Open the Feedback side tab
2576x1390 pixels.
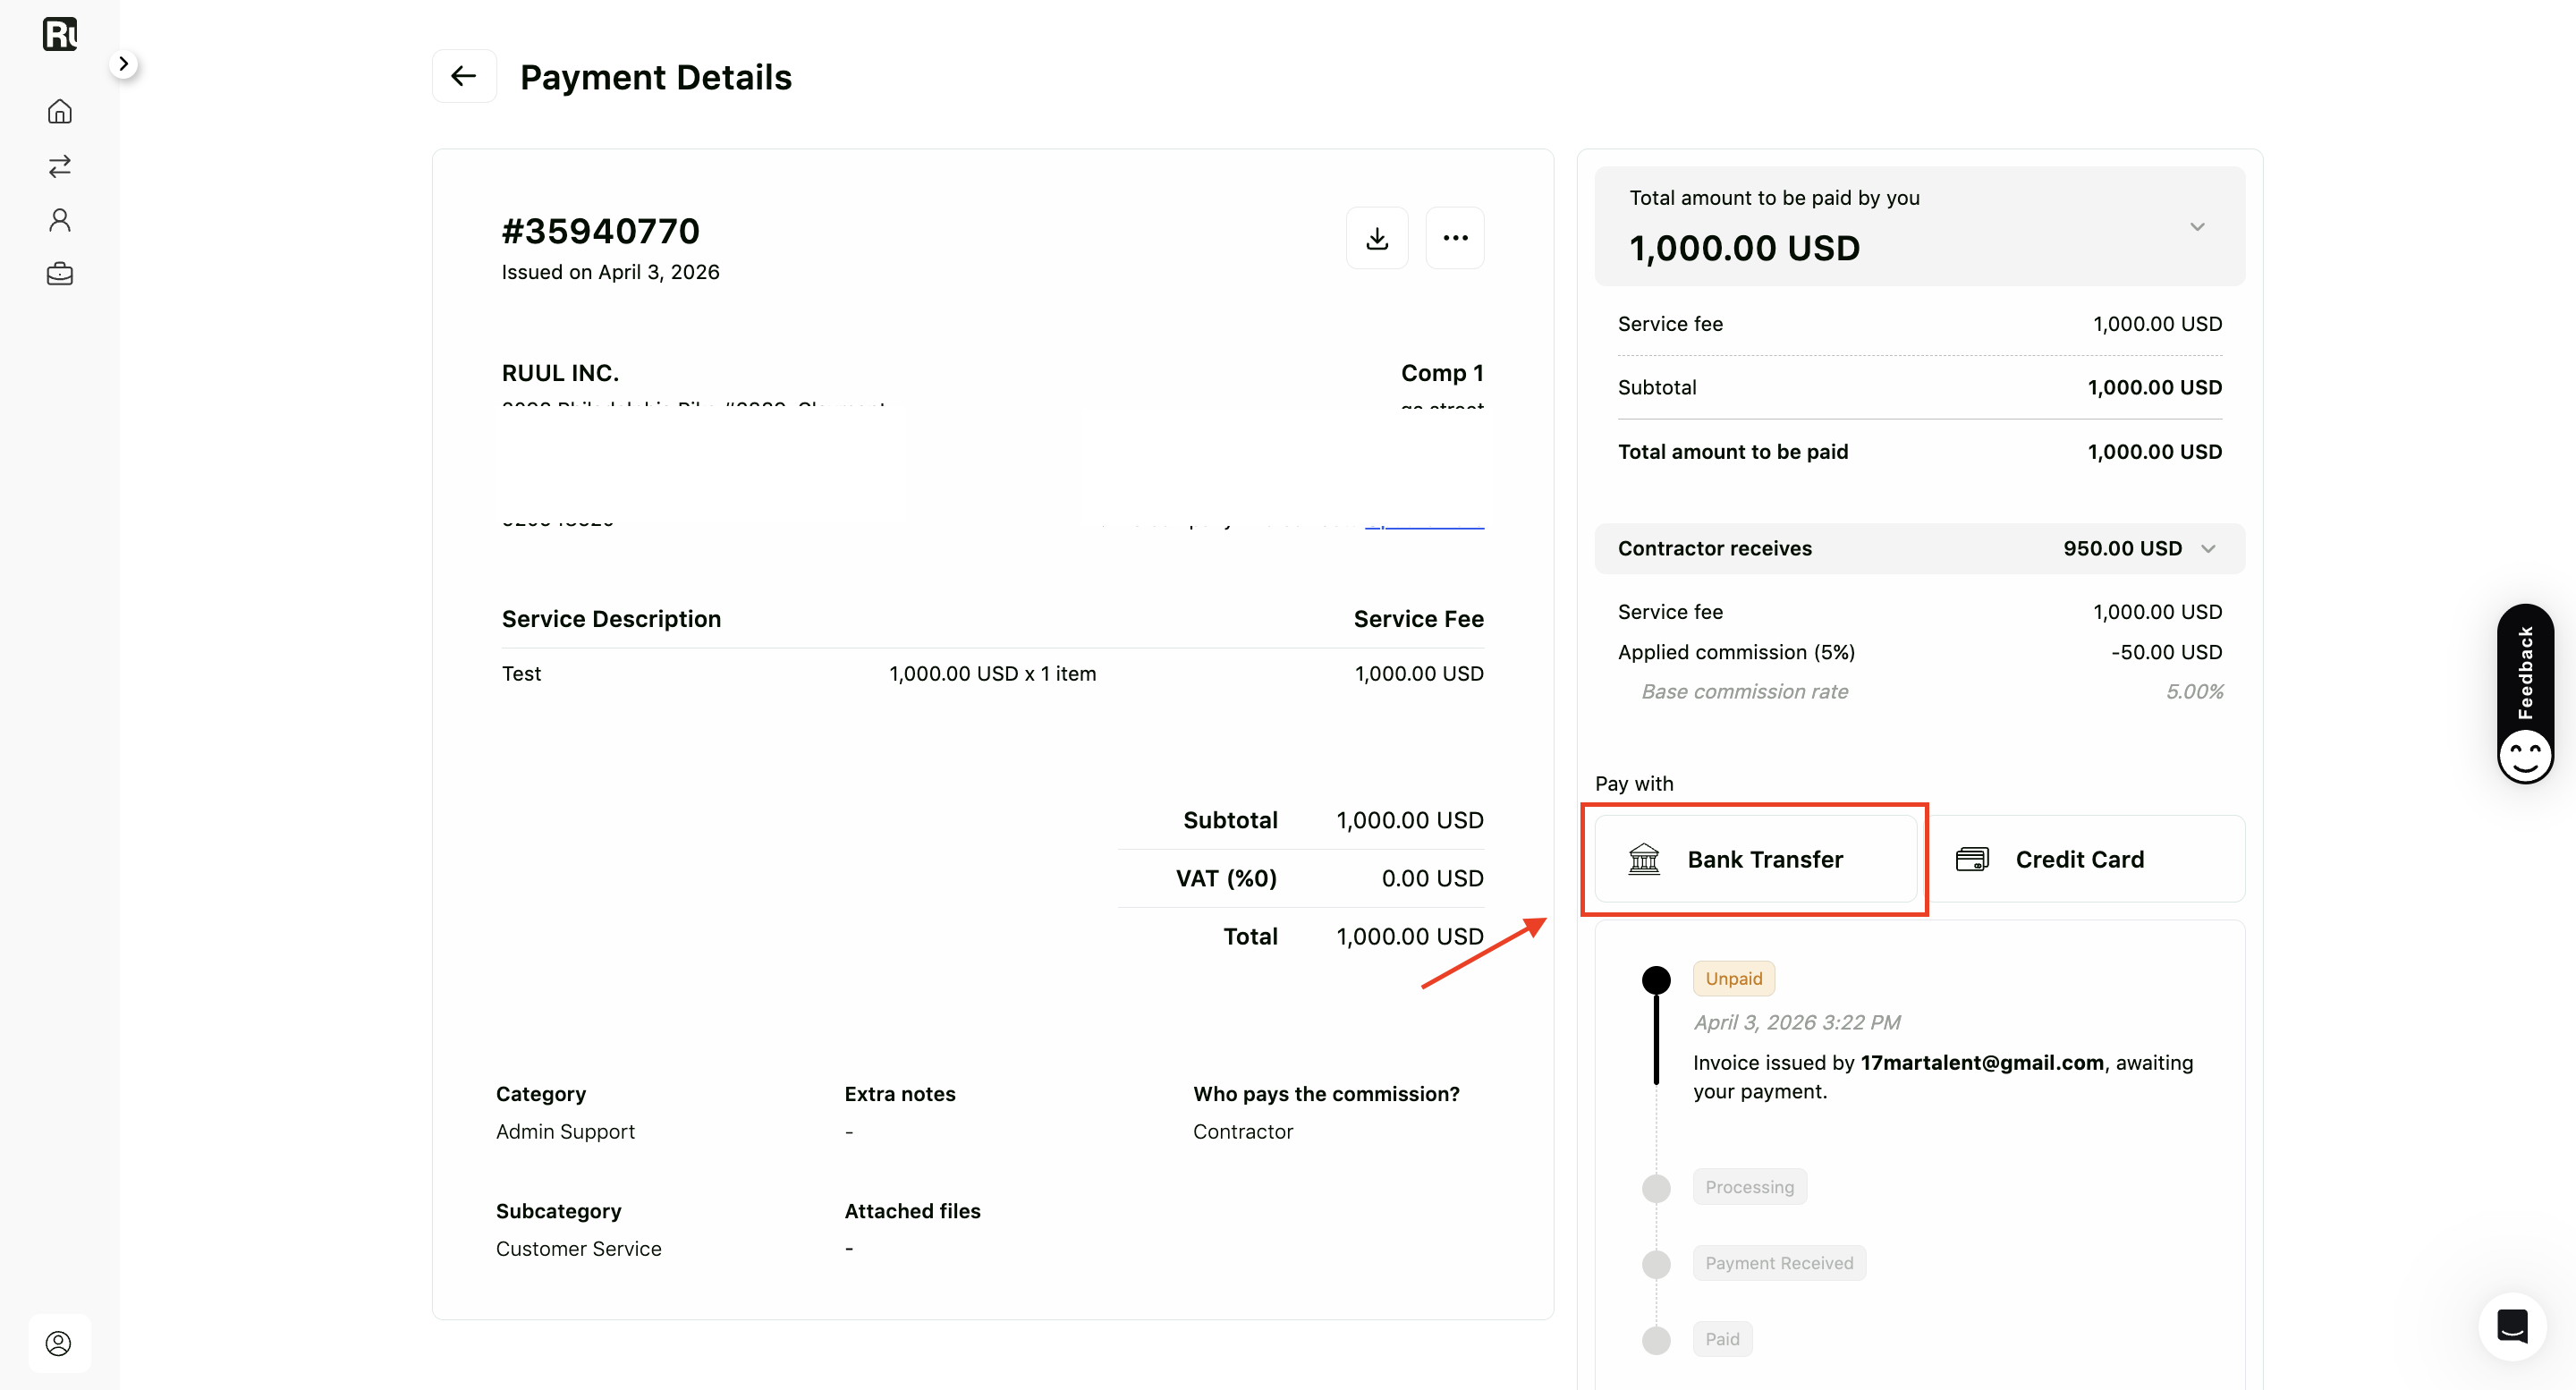pos(2525,693)
